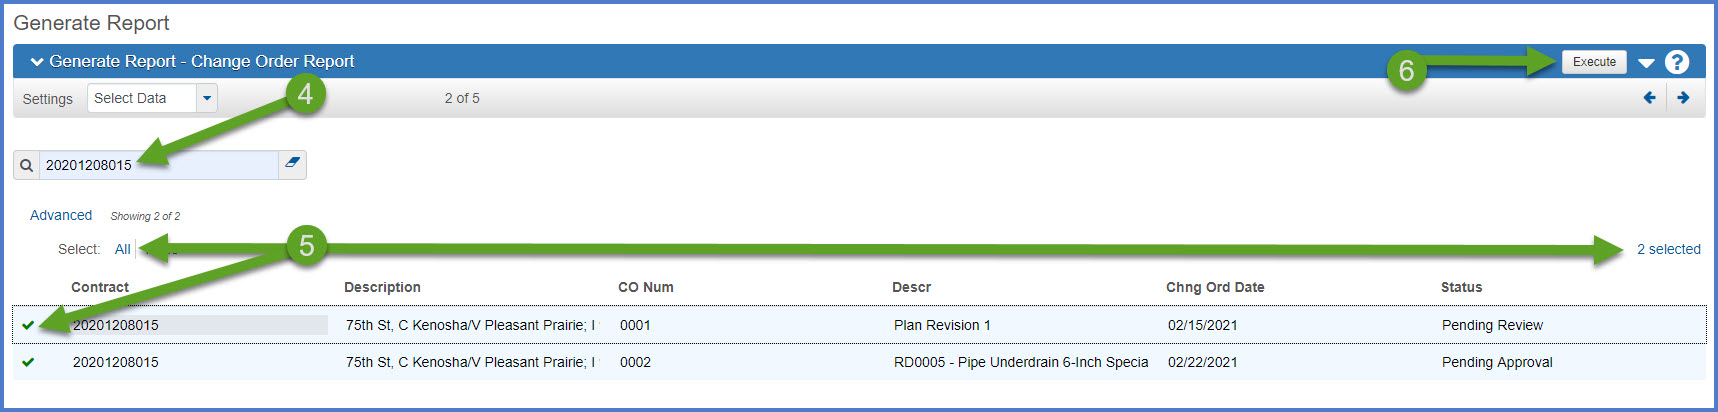Collapse the Generate Report panel chevron
Viewport: 1718px width, 412px height.
pos(37,62)
